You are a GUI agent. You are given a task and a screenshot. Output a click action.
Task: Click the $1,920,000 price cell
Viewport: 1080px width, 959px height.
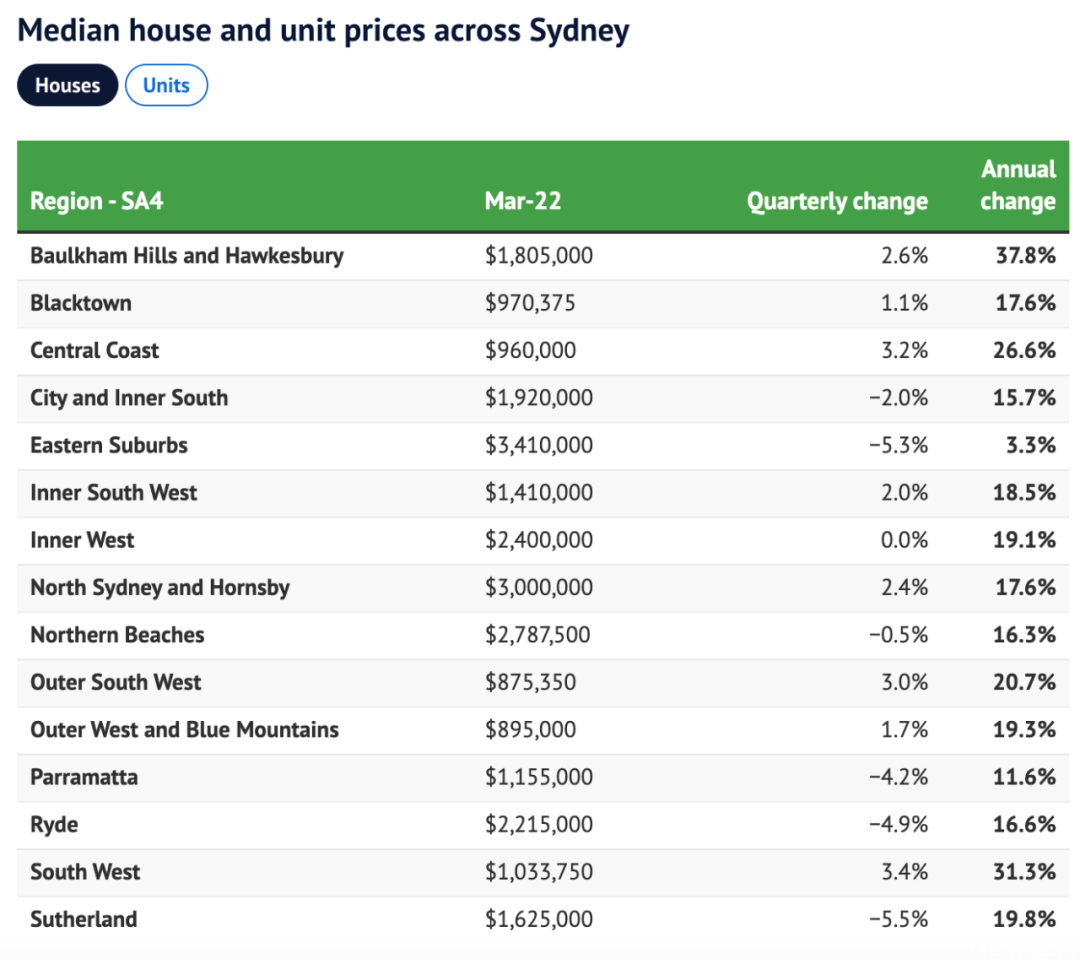(x=539, y=398)
